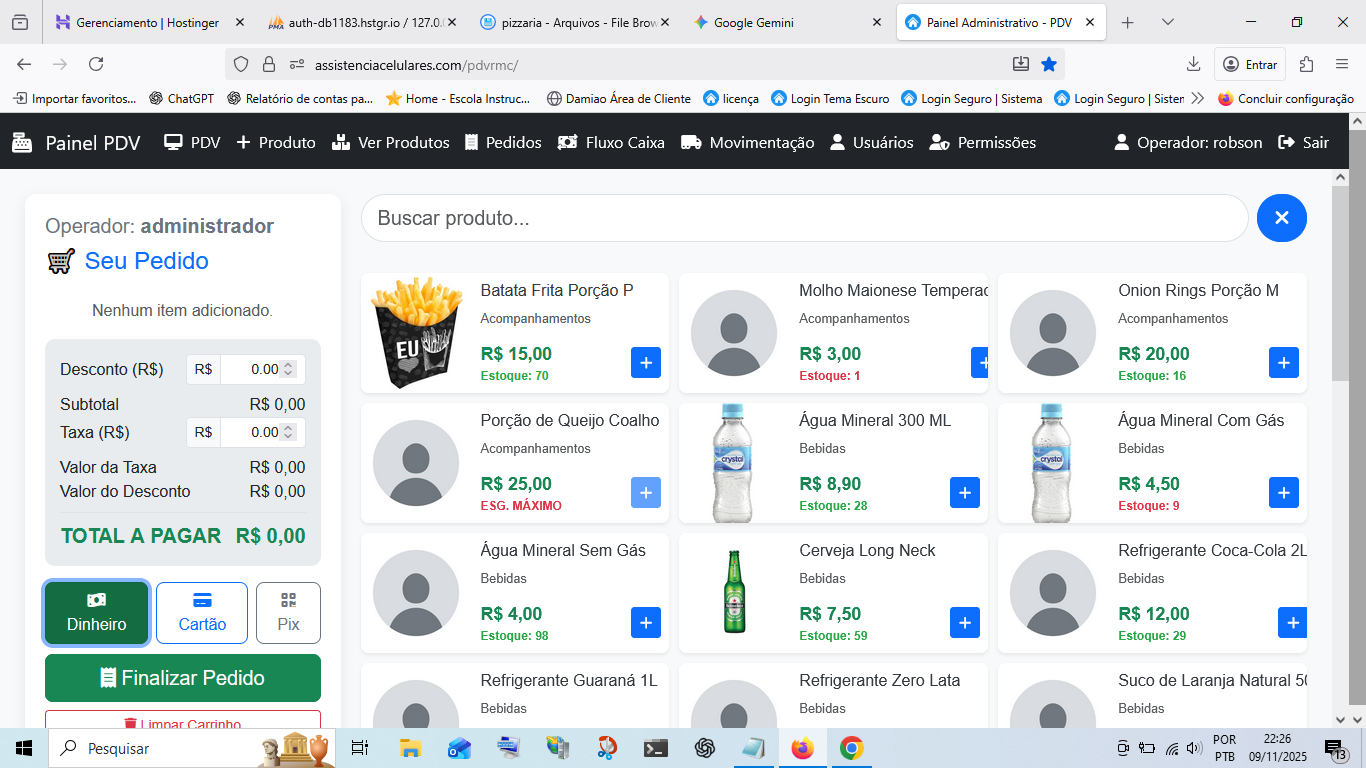Open Ver Produtos via its boxes icon
This screenshot has height=768, width=1366.
(x=339, y=142)
